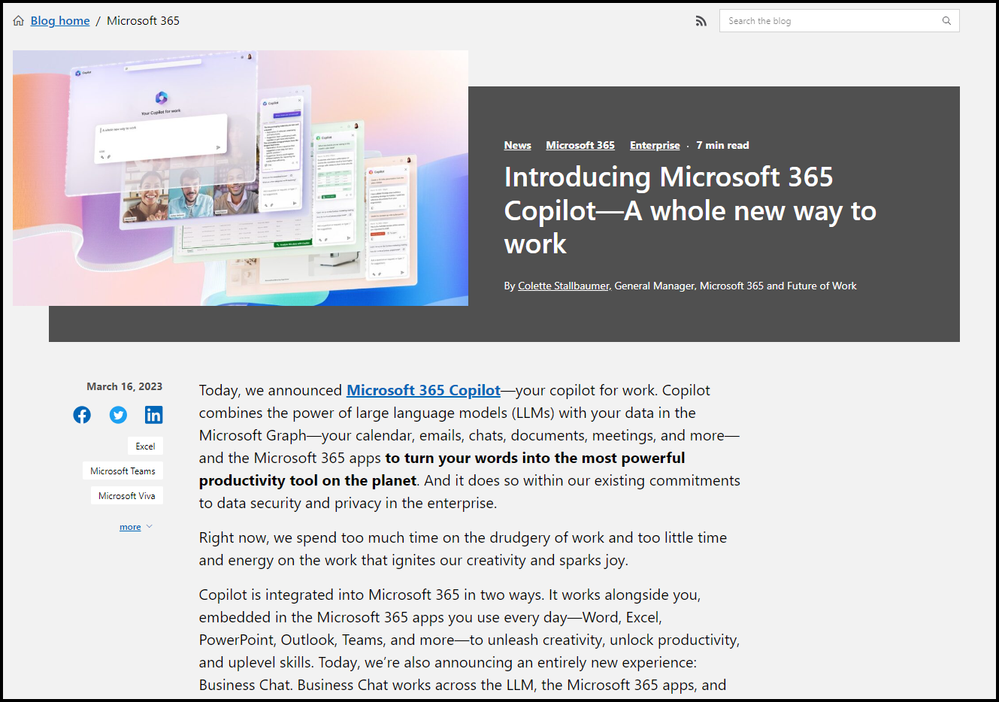Share the article on Twitter

pos(118,415)
